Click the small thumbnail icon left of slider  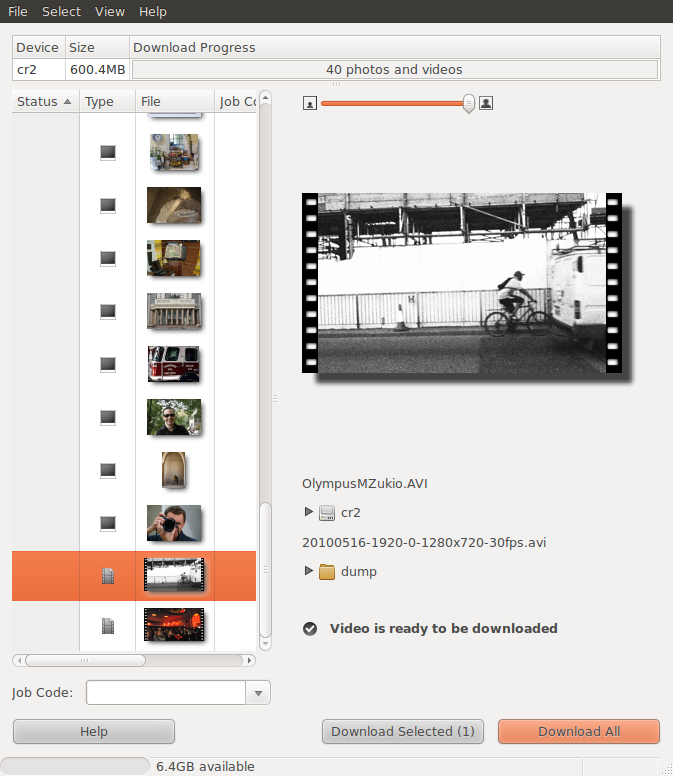310,103
